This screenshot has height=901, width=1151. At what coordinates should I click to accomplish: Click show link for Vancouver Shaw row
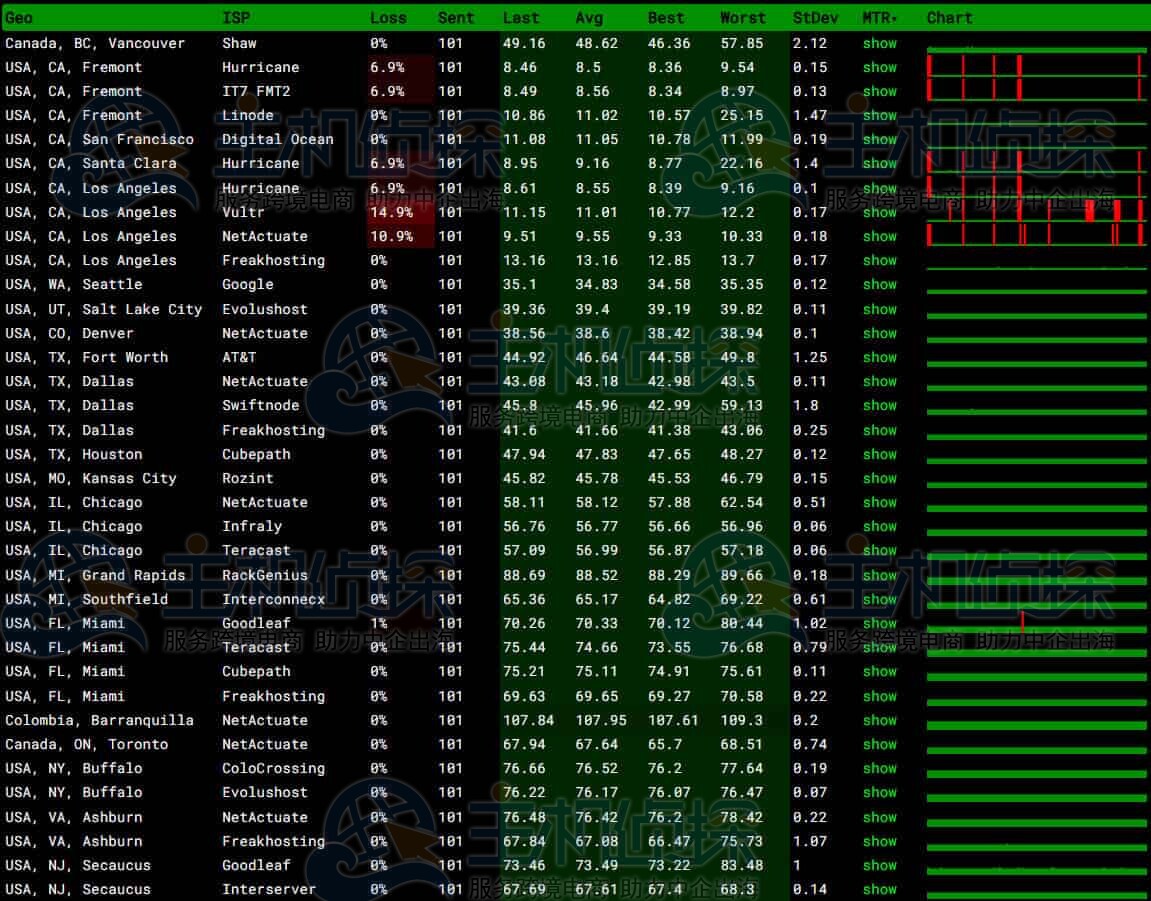[879, 43]
